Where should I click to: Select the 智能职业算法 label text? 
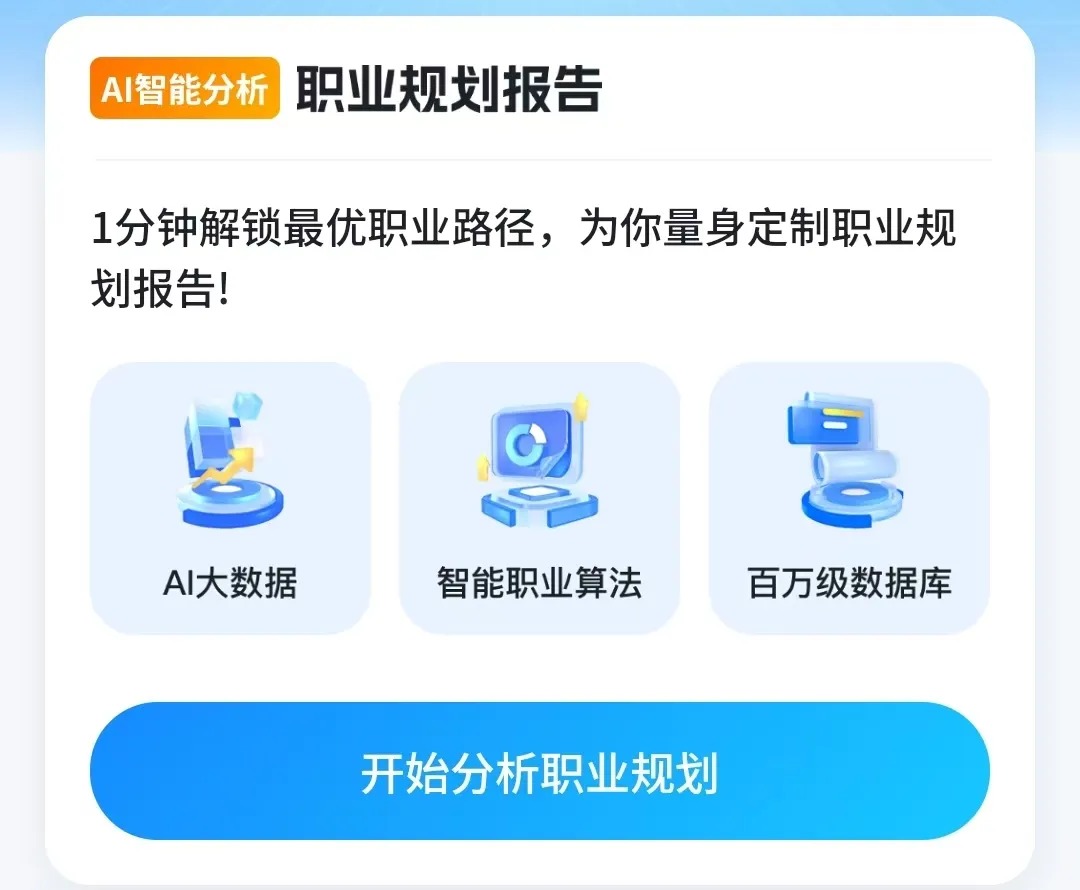[539, 583]
